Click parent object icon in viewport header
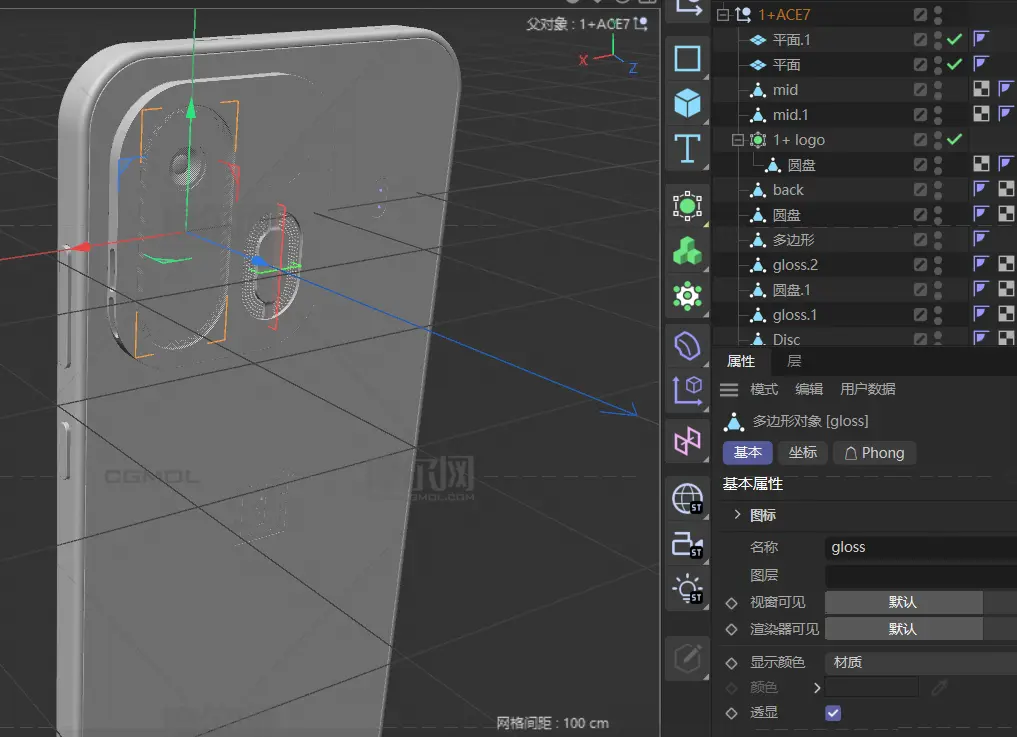The width and height of the screenshot is (1017, 737). point(640,23)
